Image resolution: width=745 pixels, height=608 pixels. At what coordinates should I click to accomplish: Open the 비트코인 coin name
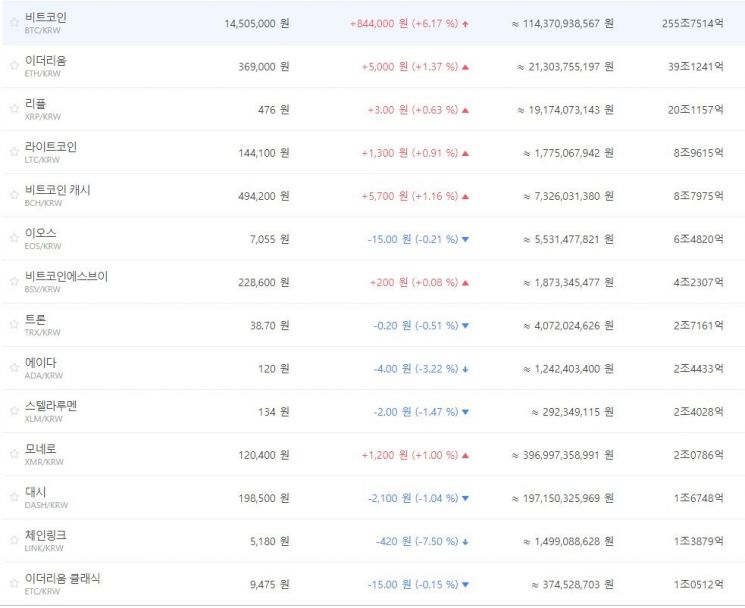point(46,18)
